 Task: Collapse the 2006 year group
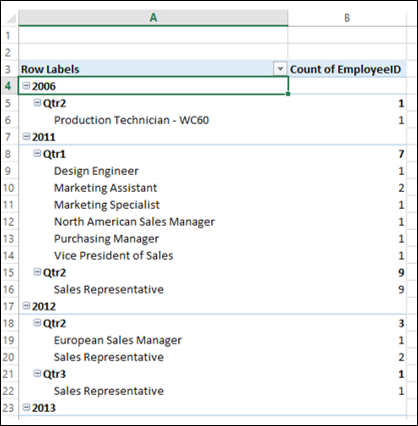26,86
